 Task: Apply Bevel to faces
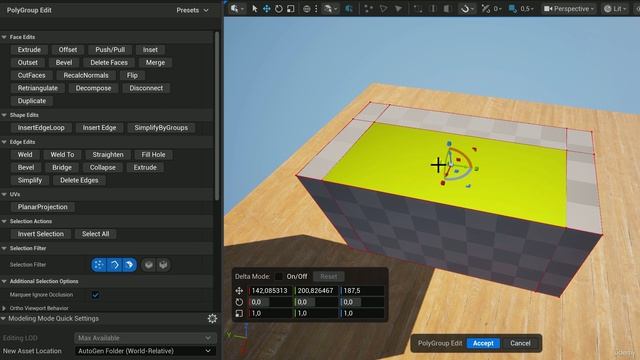click(x=64, y=62)
